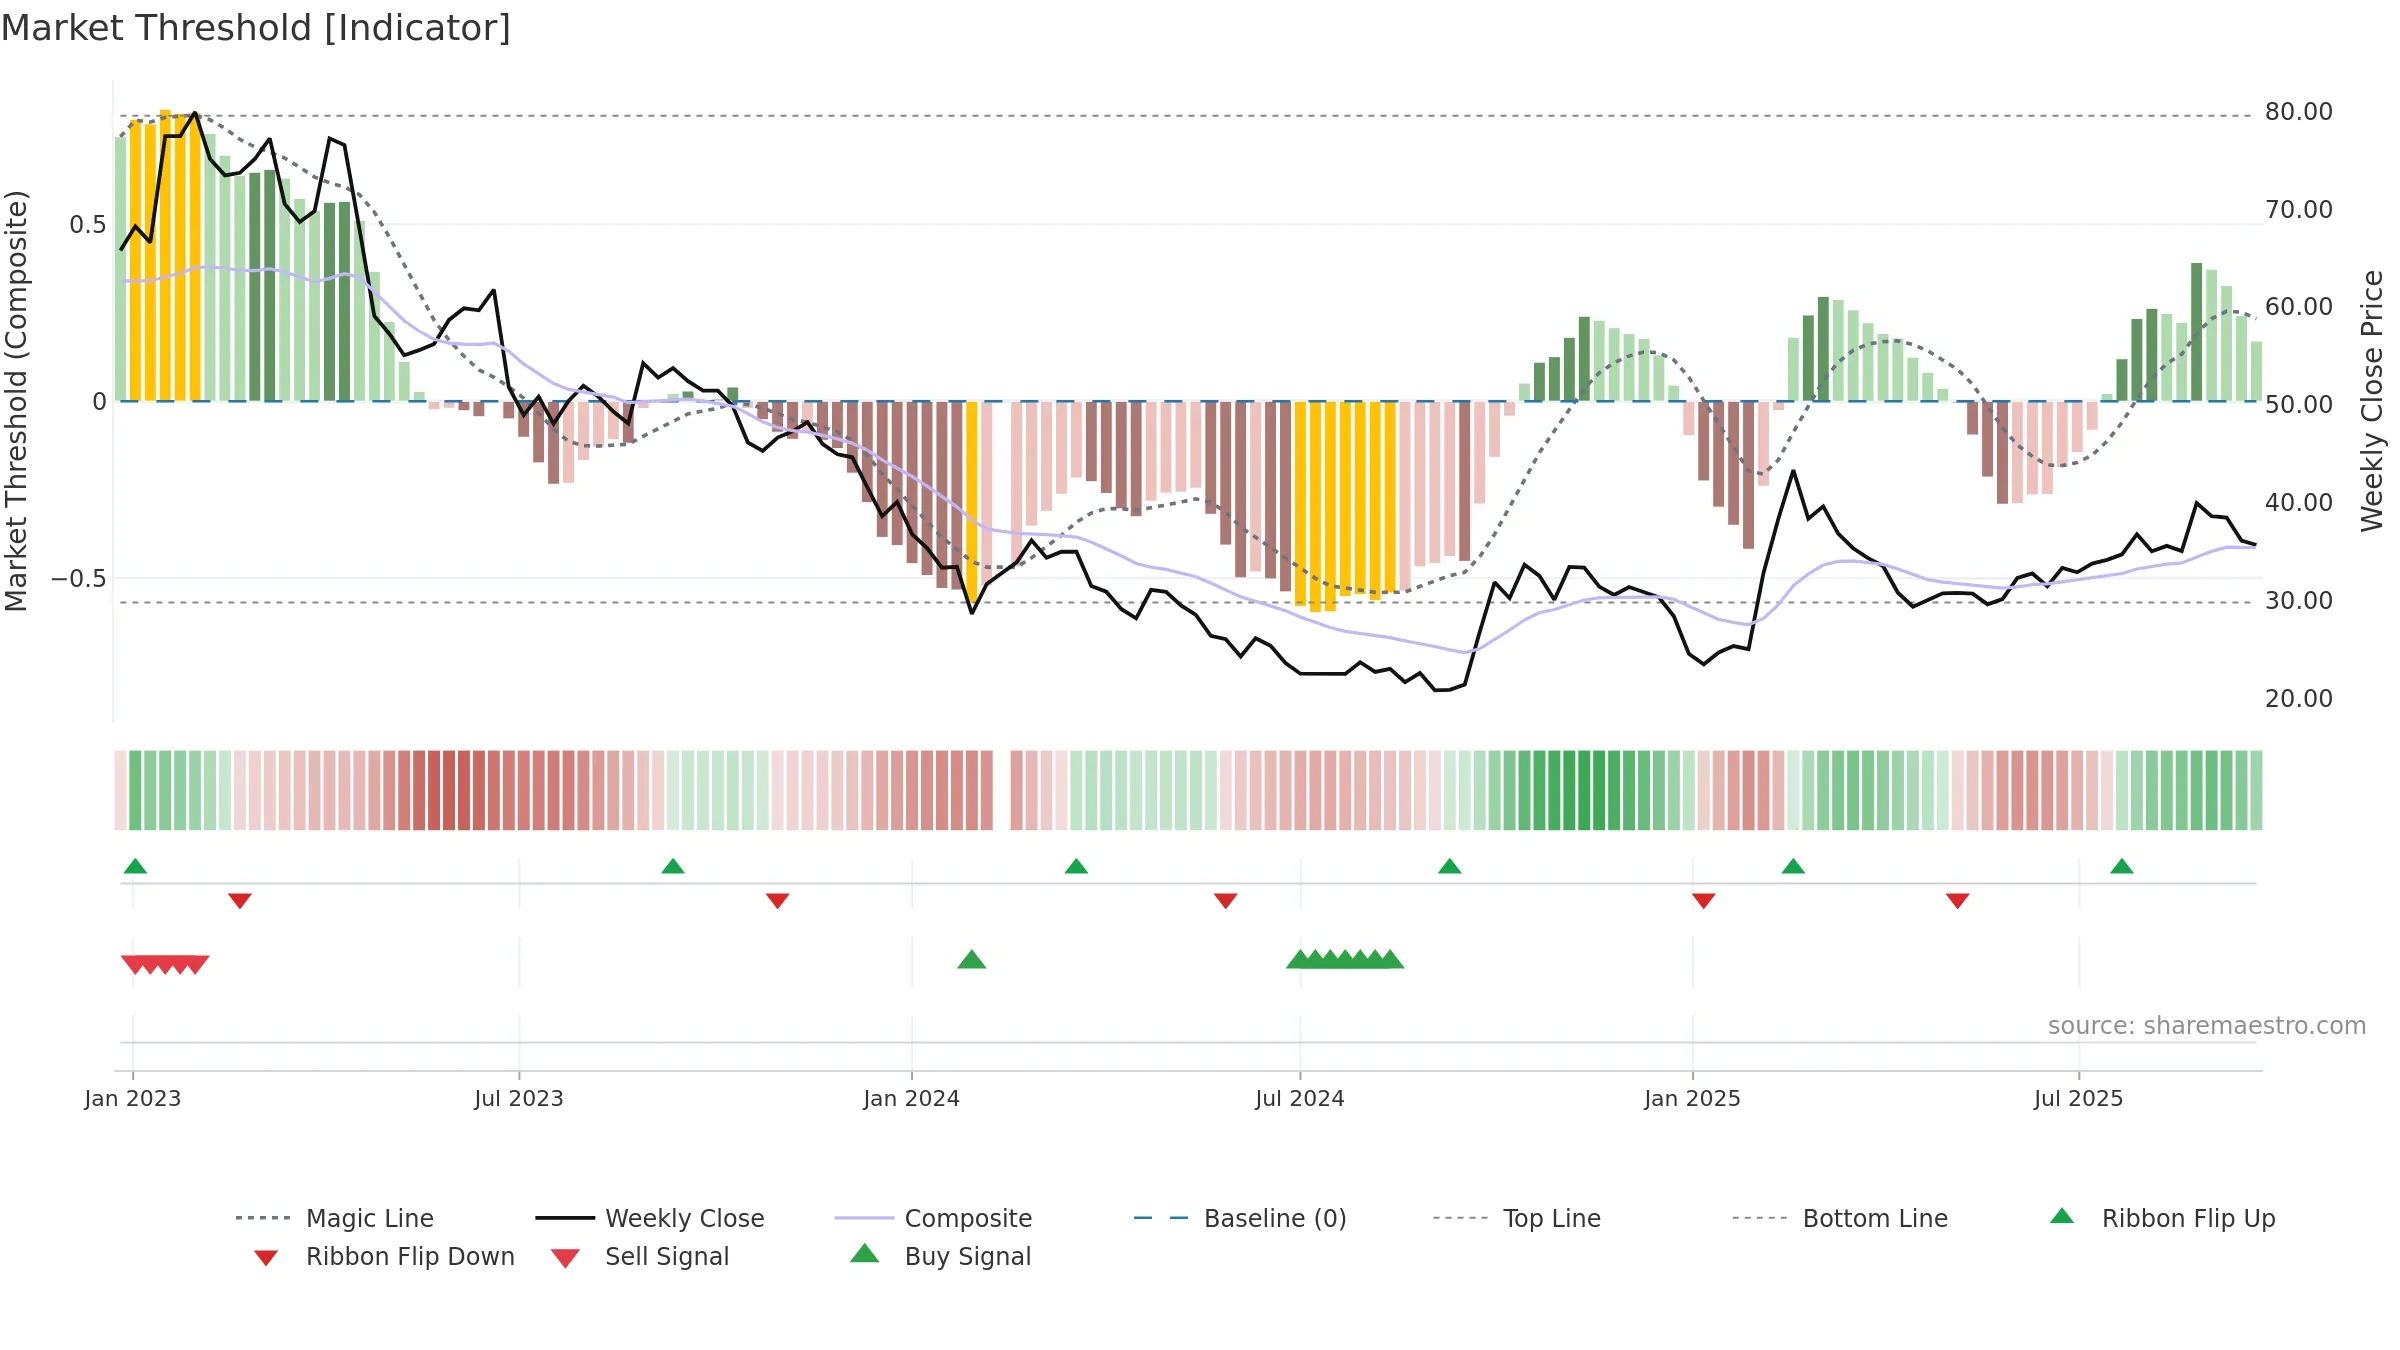2400x1350 pixels.
Task: Toggle the Bottom Line legend entry
Action: coord(1840,1218)
